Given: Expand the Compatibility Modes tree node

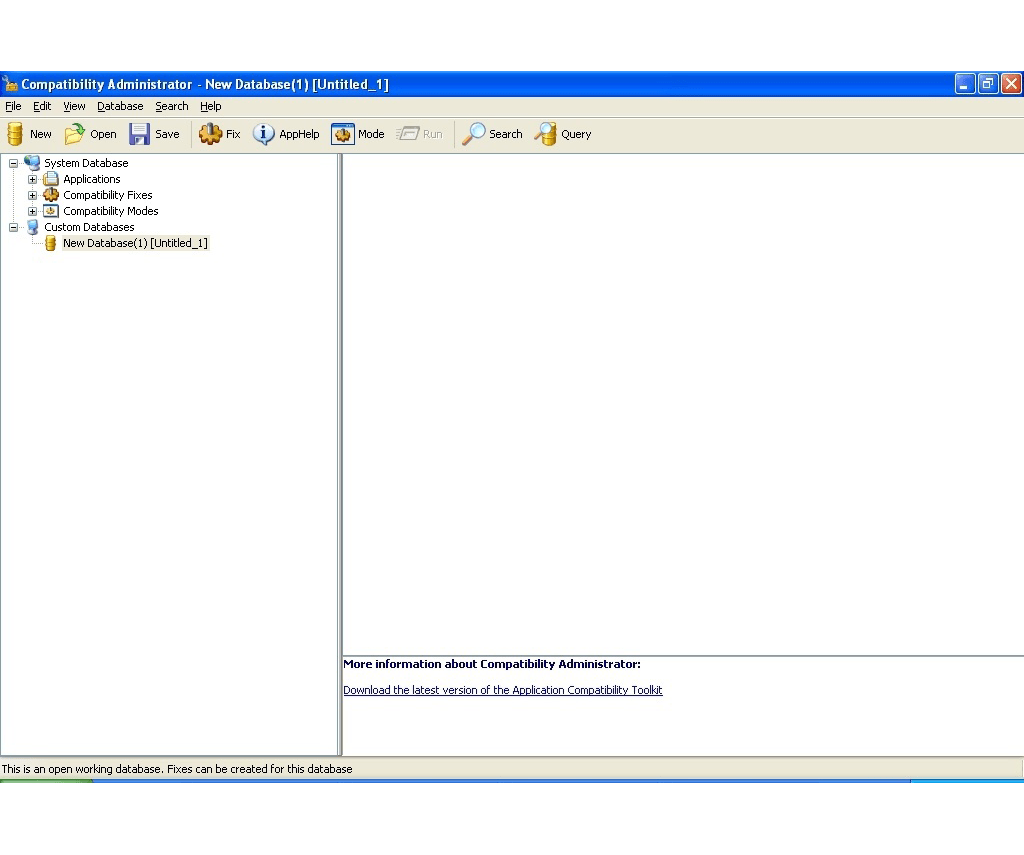Looking at the screenshot, I should (32, 211).
